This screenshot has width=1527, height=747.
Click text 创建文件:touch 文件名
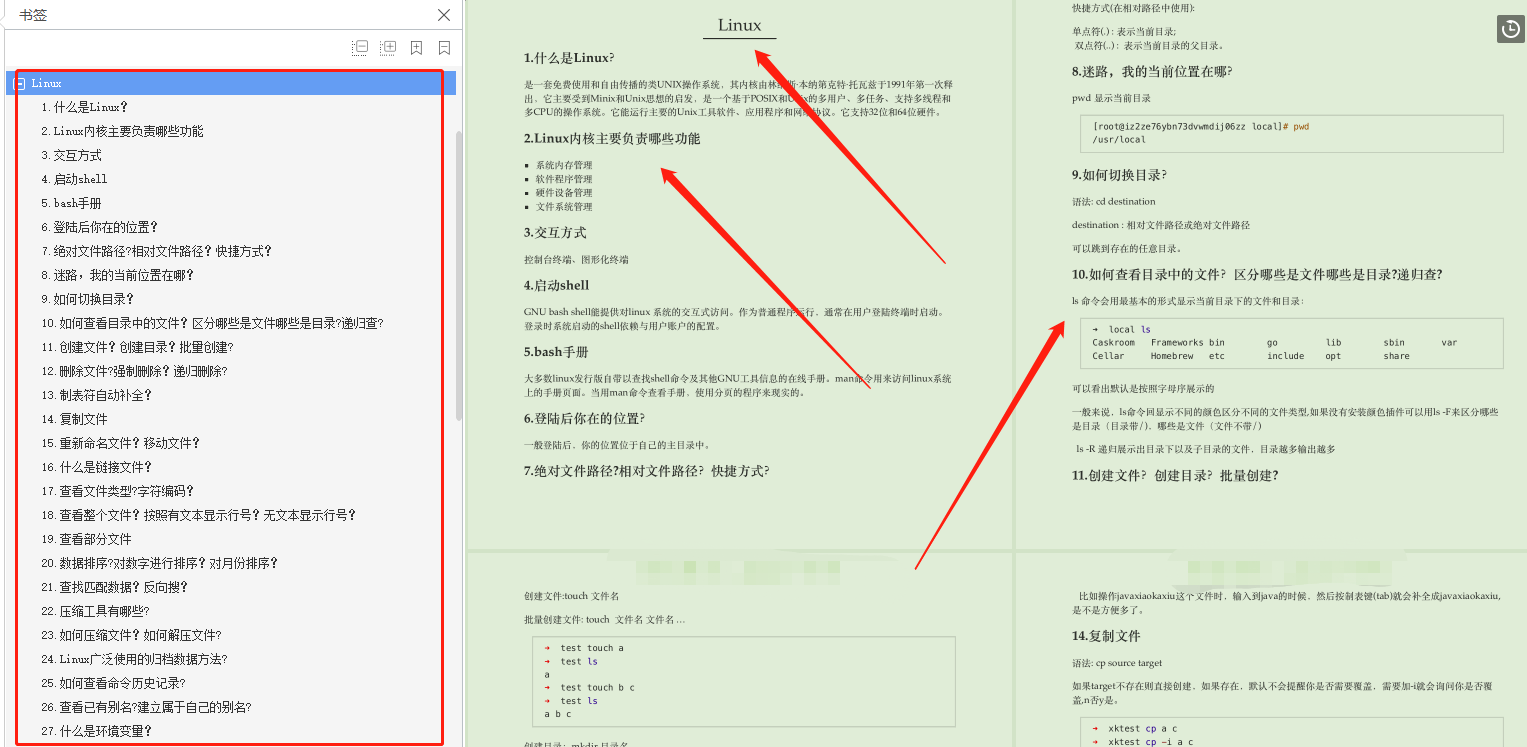pyautogui.click(x=571, y=596)
